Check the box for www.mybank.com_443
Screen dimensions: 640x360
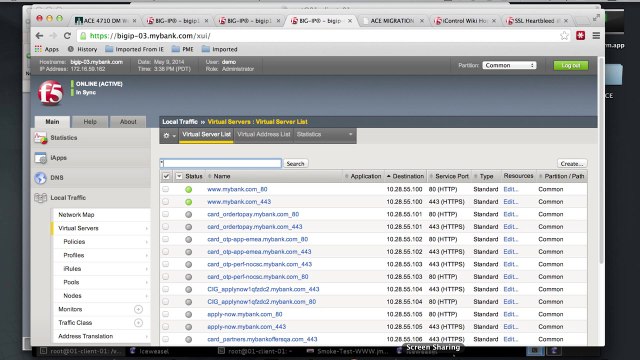click(x=165, y=202)
